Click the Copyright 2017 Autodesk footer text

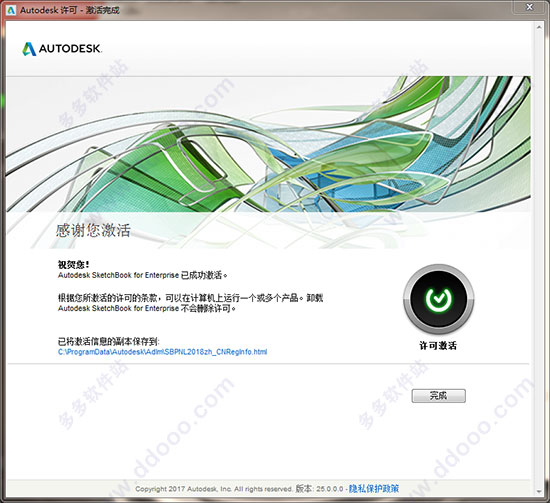point(214,489)
